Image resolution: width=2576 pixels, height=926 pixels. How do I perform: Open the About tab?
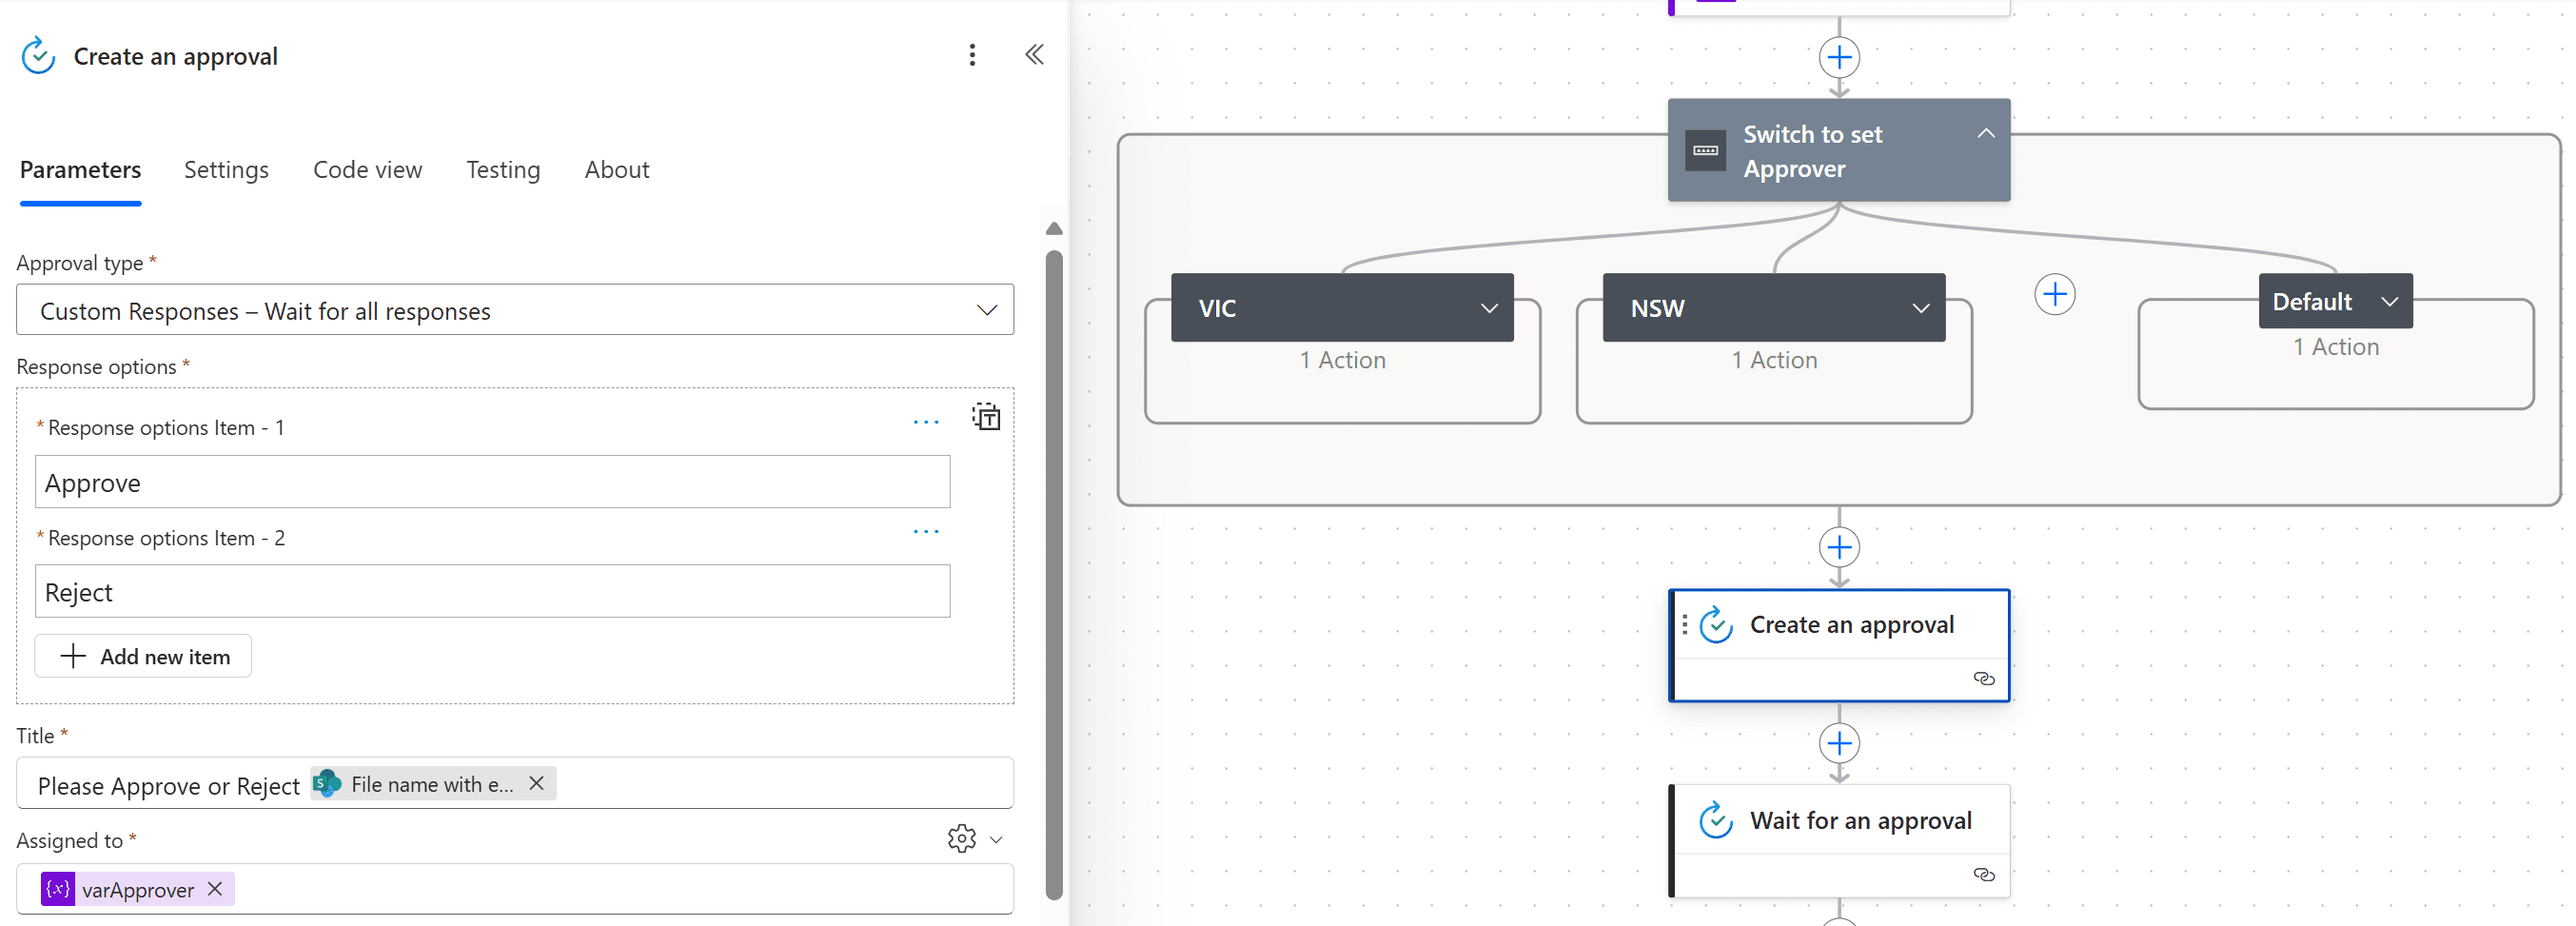point(616,169)
